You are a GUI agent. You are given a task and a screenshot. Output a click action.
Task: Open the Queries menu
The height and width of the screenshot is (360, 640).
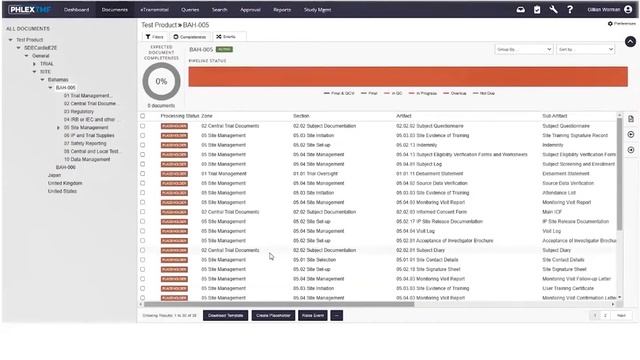[x=190, y=9]
